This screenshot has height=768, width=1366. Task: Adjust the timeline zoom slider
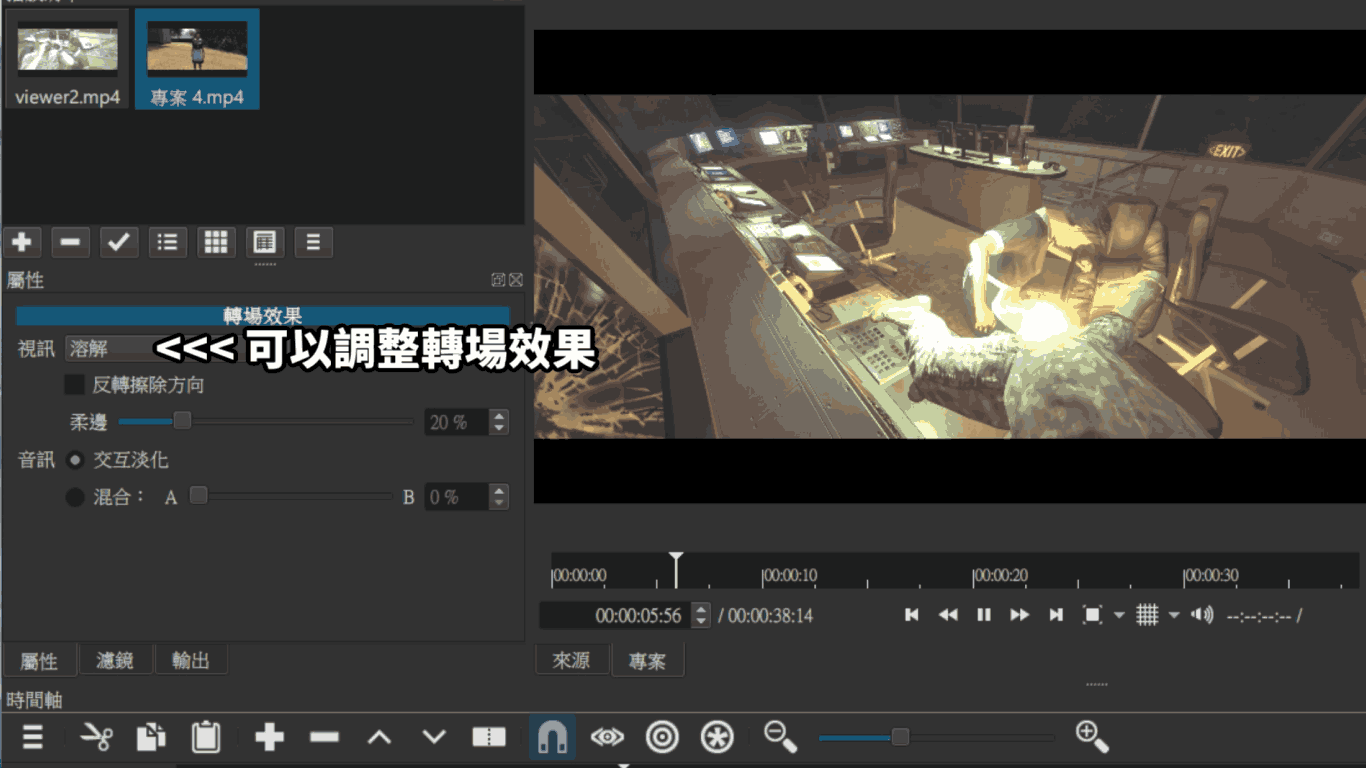pyautogui.click(x=936, y=738)
